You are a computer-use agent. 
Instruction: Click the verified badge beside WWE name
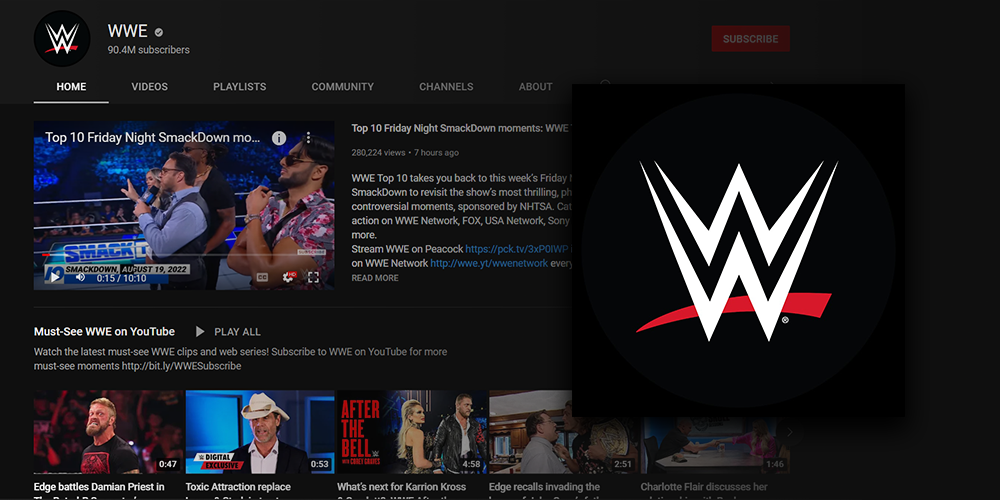[x=159, y=32]
